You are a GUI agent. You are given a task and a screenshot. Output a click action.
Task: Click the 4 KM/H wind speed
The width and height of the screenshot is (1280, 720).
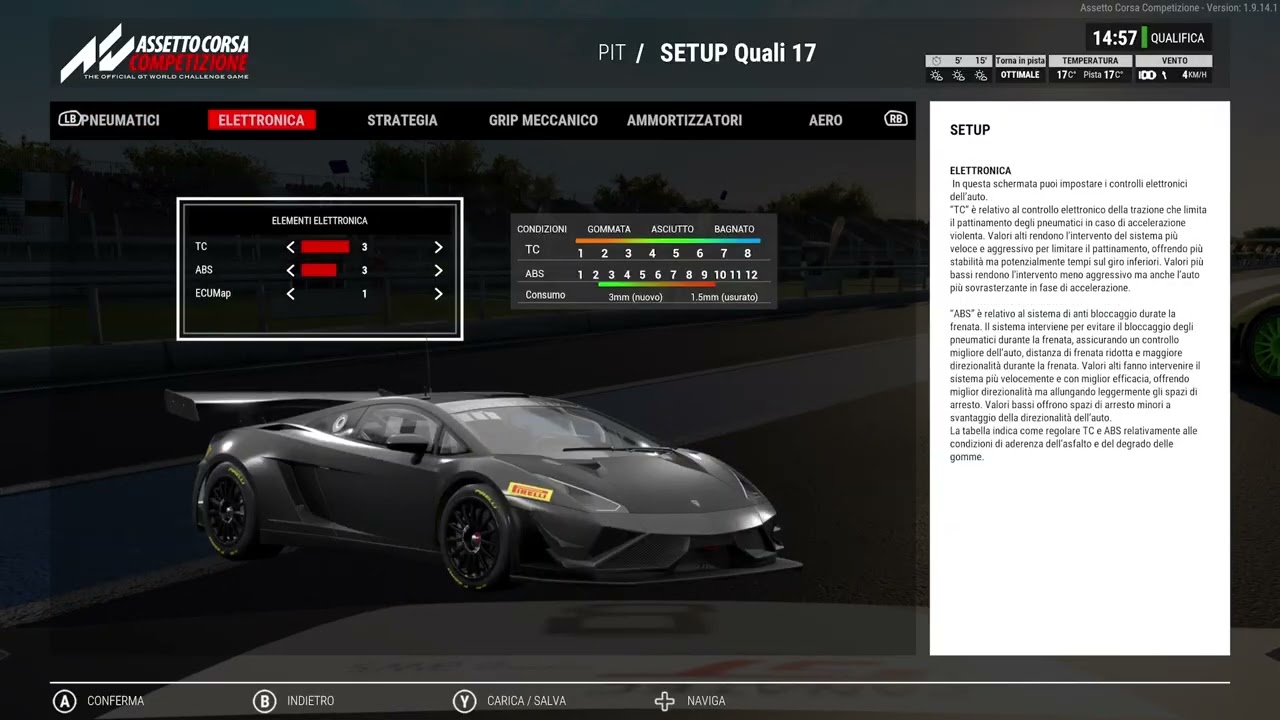(1195, 75)
